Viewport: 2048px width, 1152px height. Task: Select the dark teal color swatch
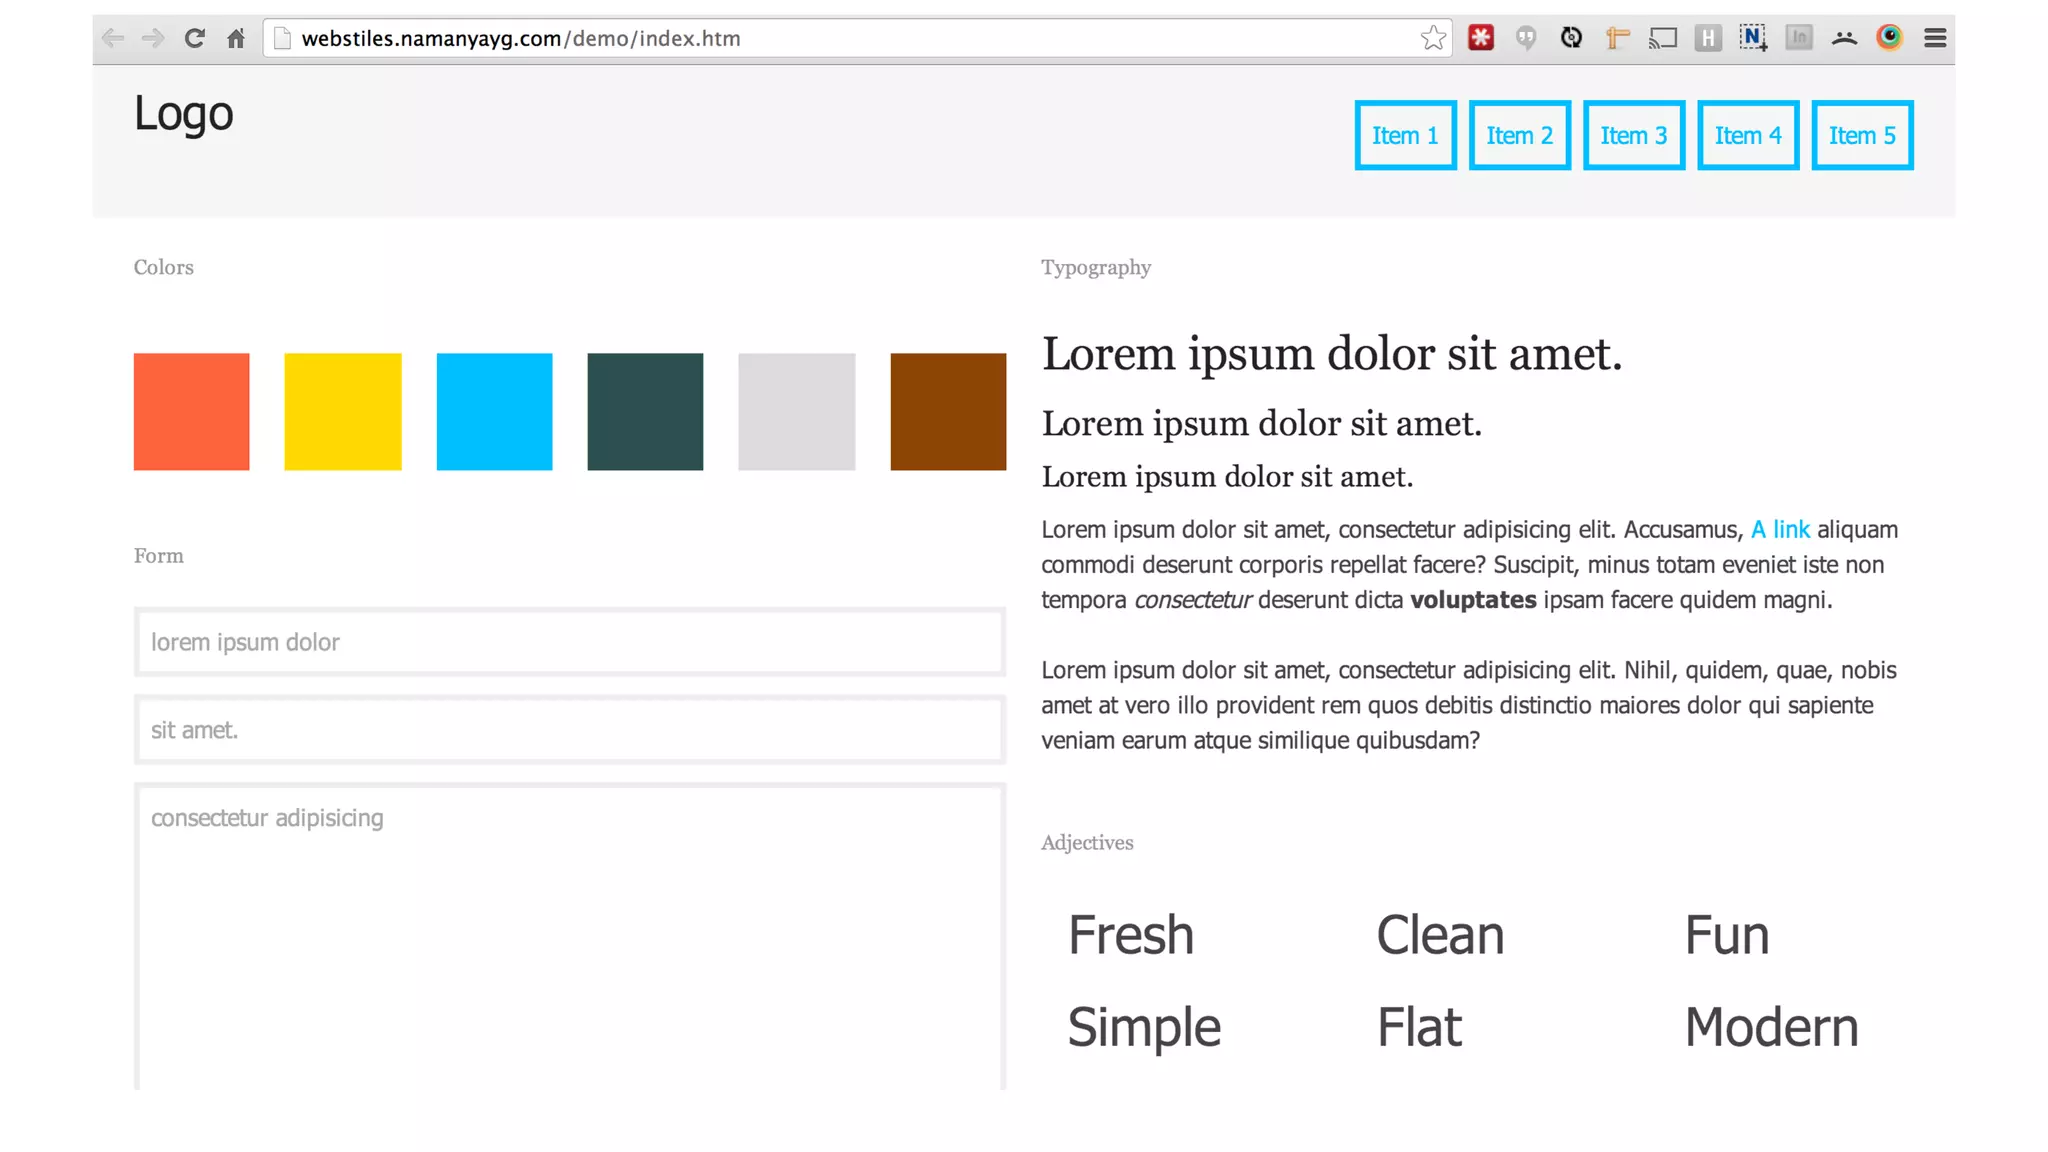pyautogui.click(x=645, y=411)
